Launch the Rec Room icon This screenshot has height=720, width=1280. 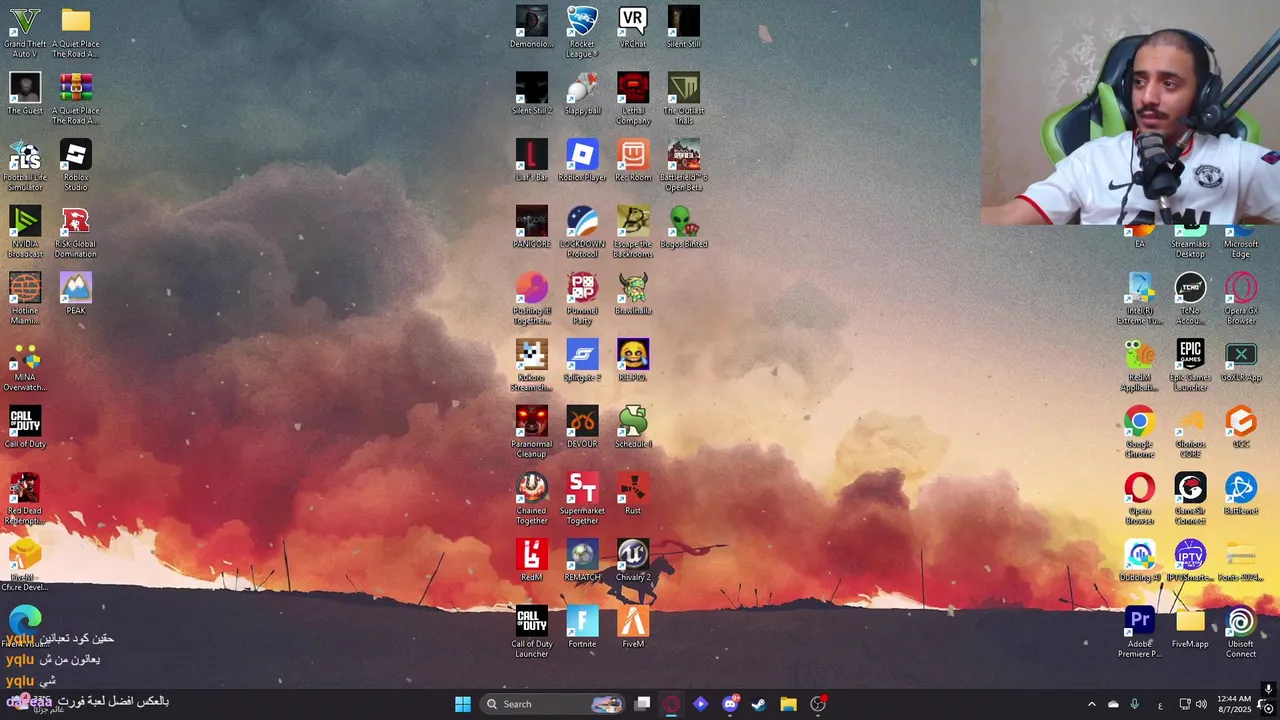632,161
